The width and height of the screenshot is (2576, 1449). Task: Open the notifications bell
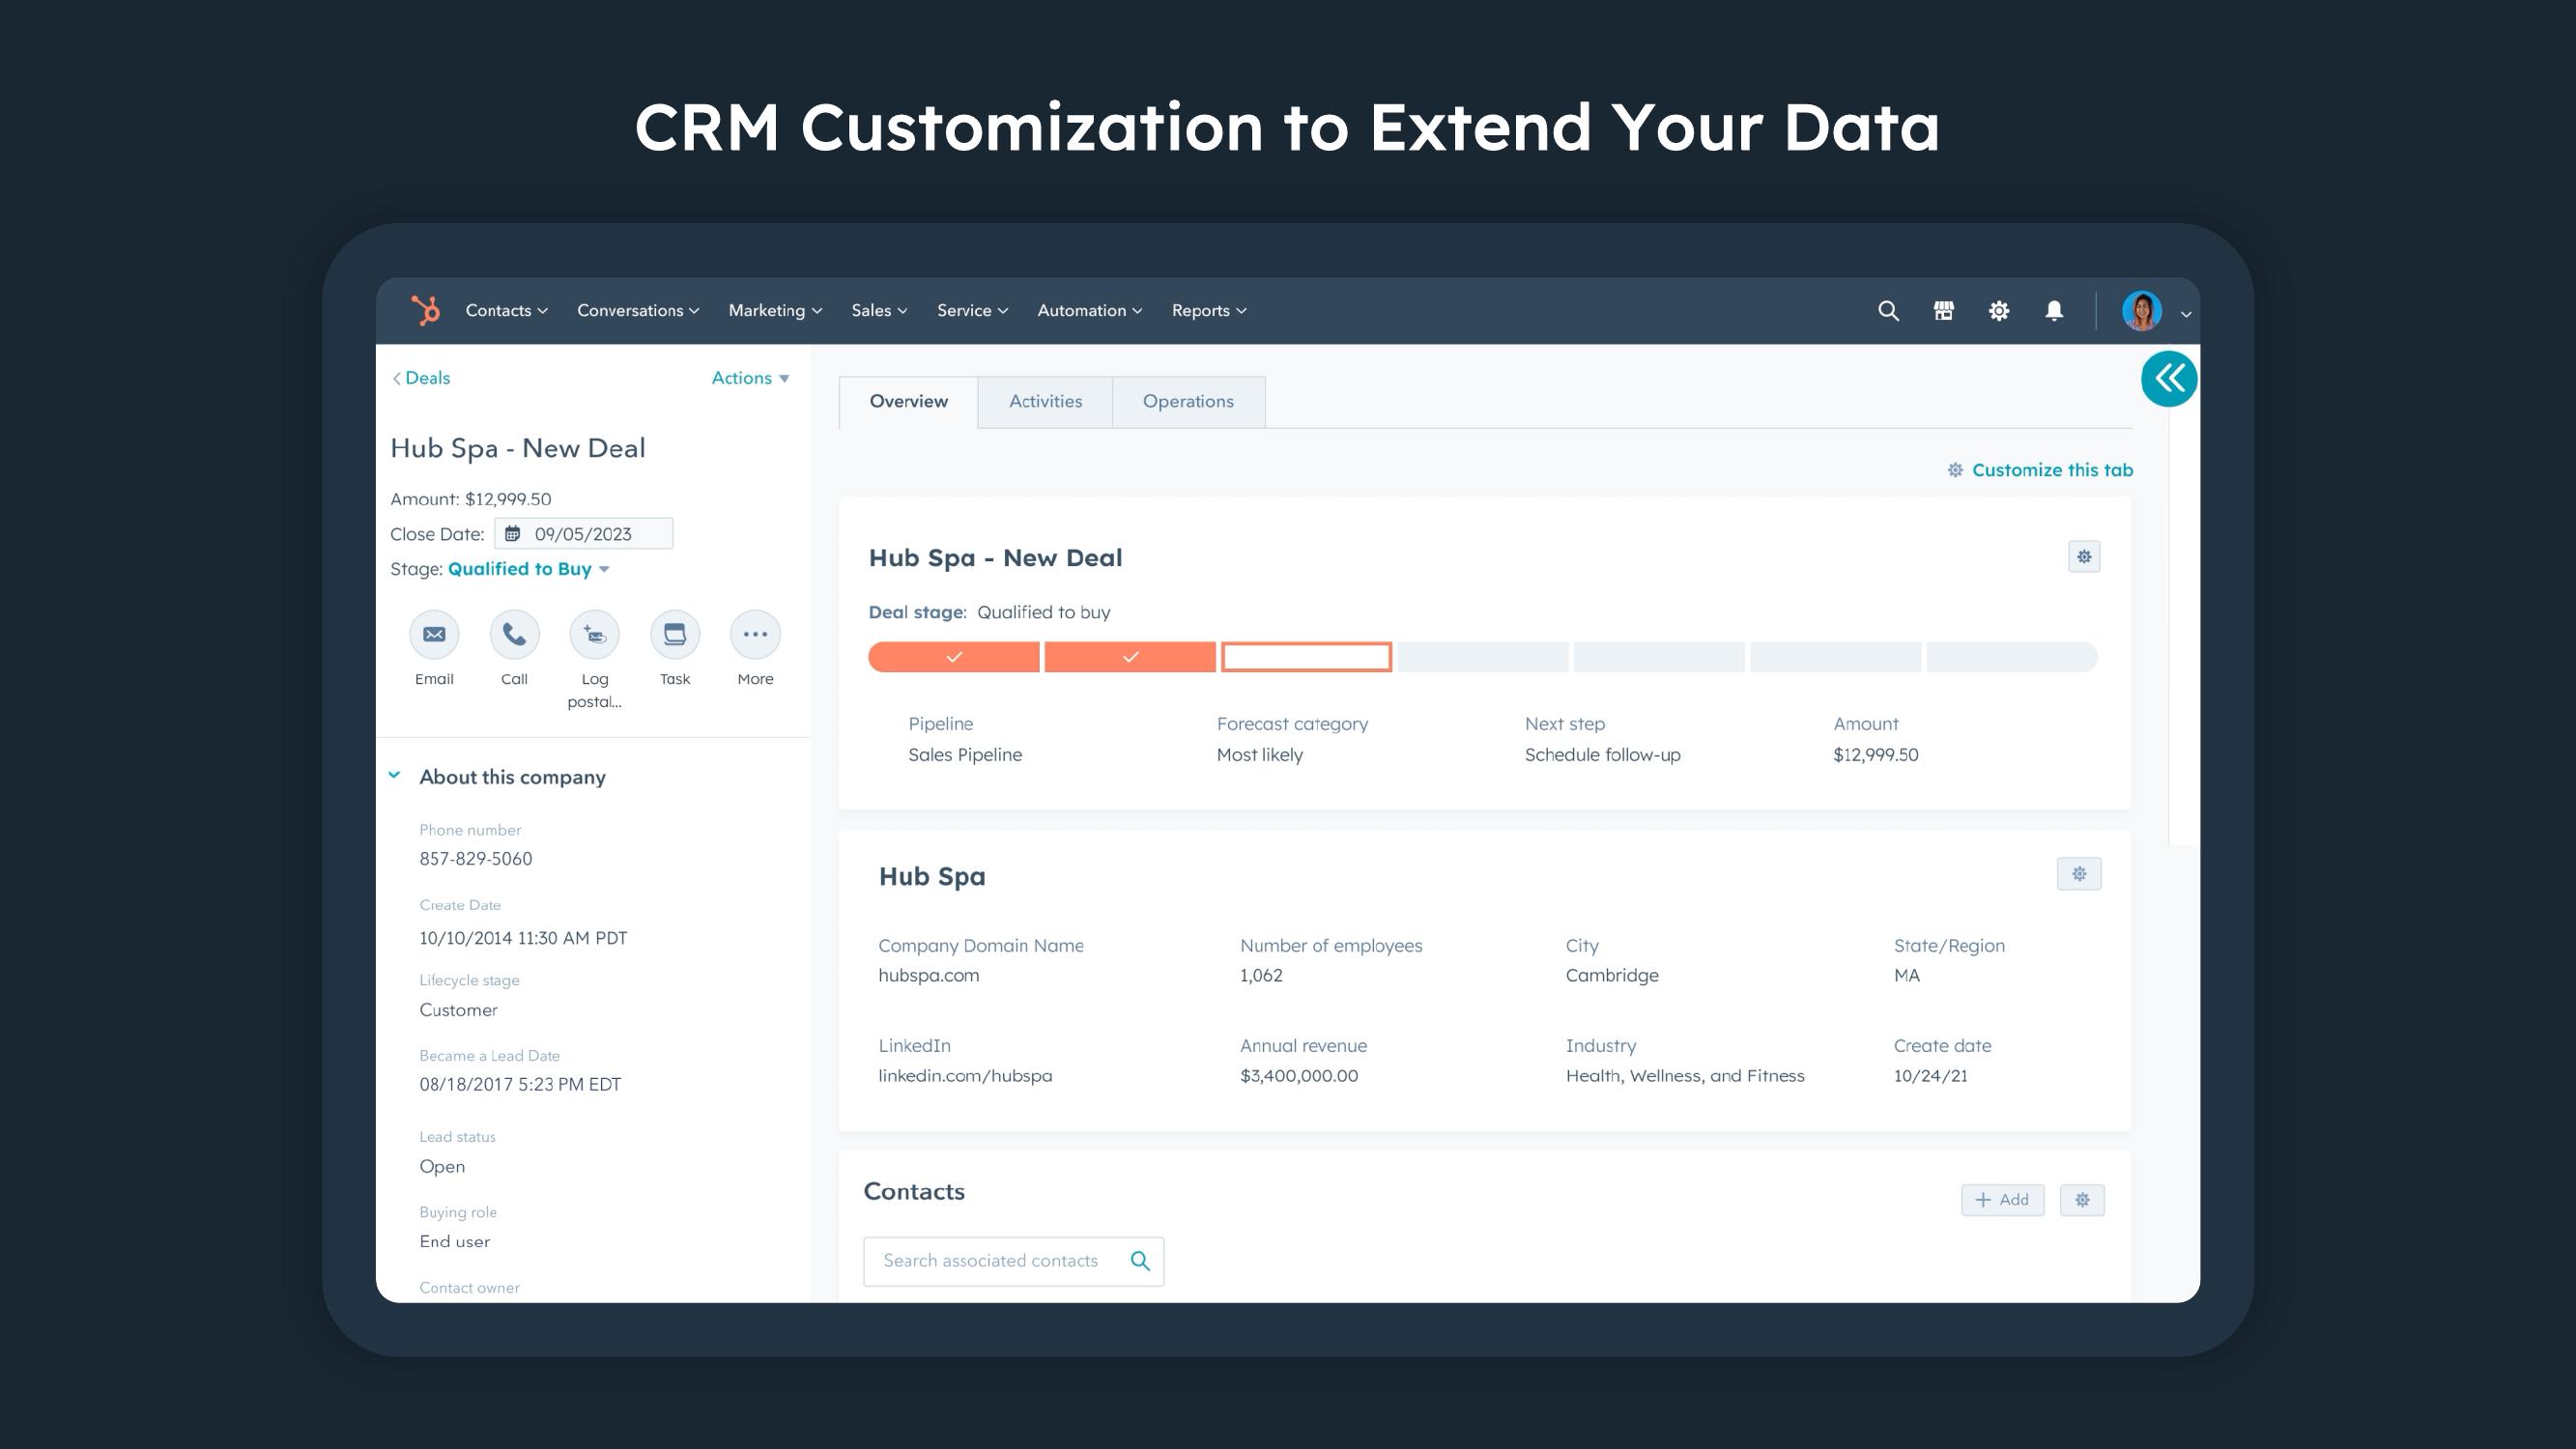2054,311
